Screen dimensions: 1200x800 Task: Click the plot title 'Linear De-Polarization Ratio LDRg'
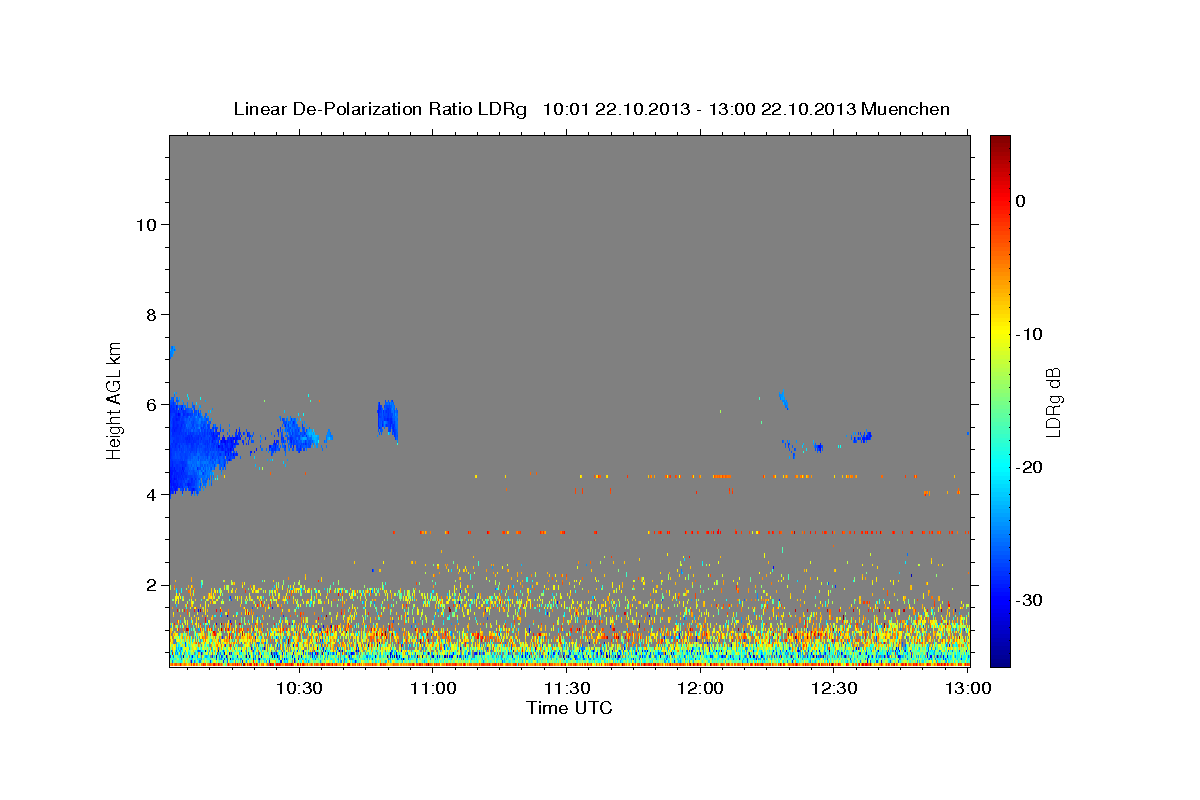tap(380, 109)
